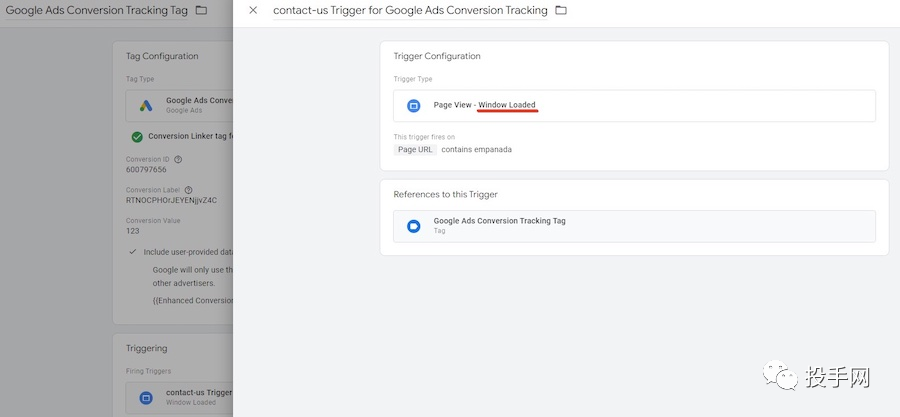Click the Page View trigger type icon
This screenshot has width=900, height=417.
[413, 106]
